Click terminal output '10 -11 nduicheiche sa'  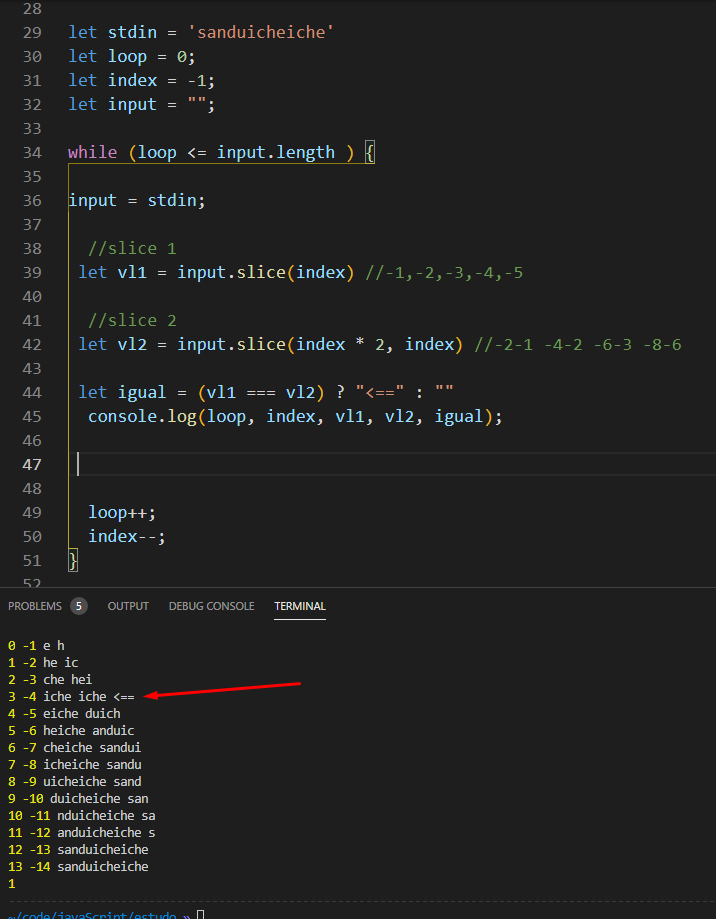(x=82, y=816)
